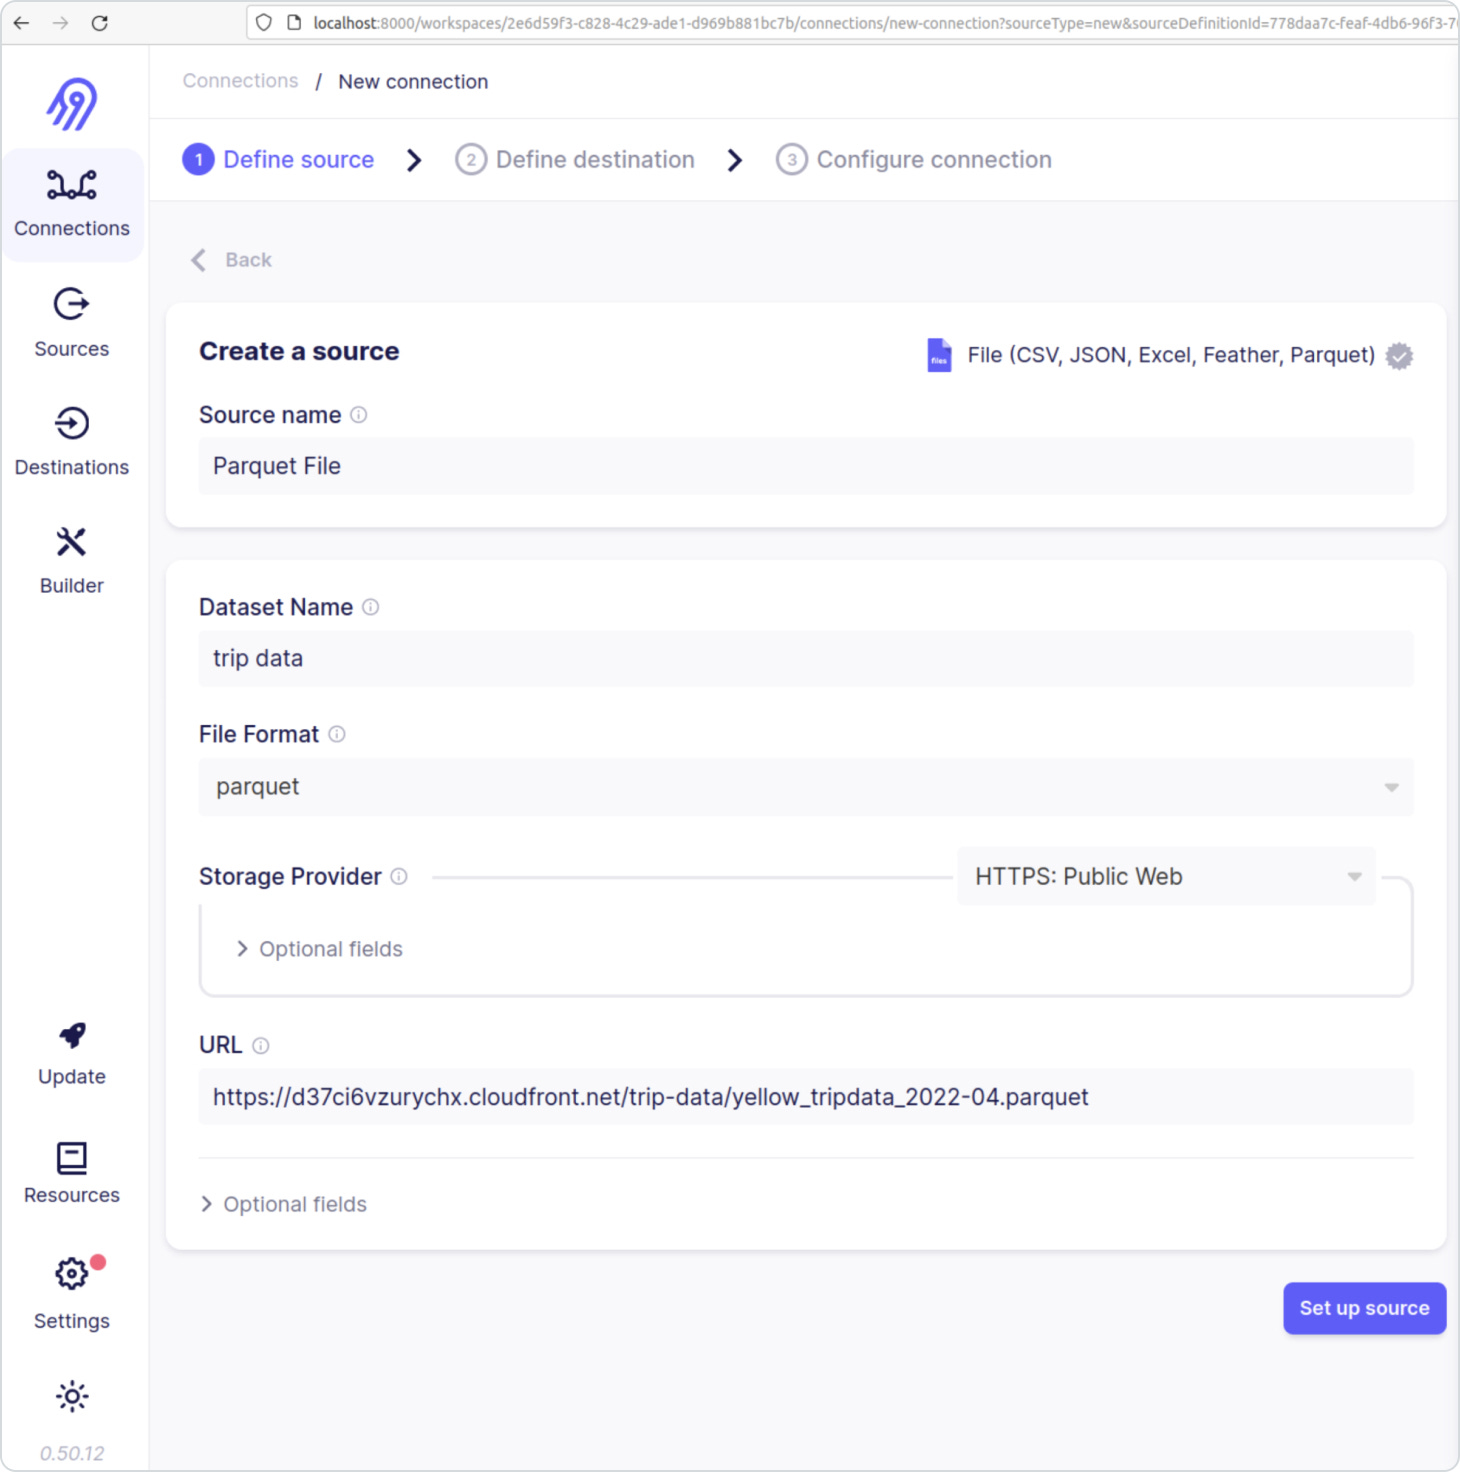Click the Create a source heading
The width and height of the screenshot is (1460, 1472).
click(x=299, y=352)
